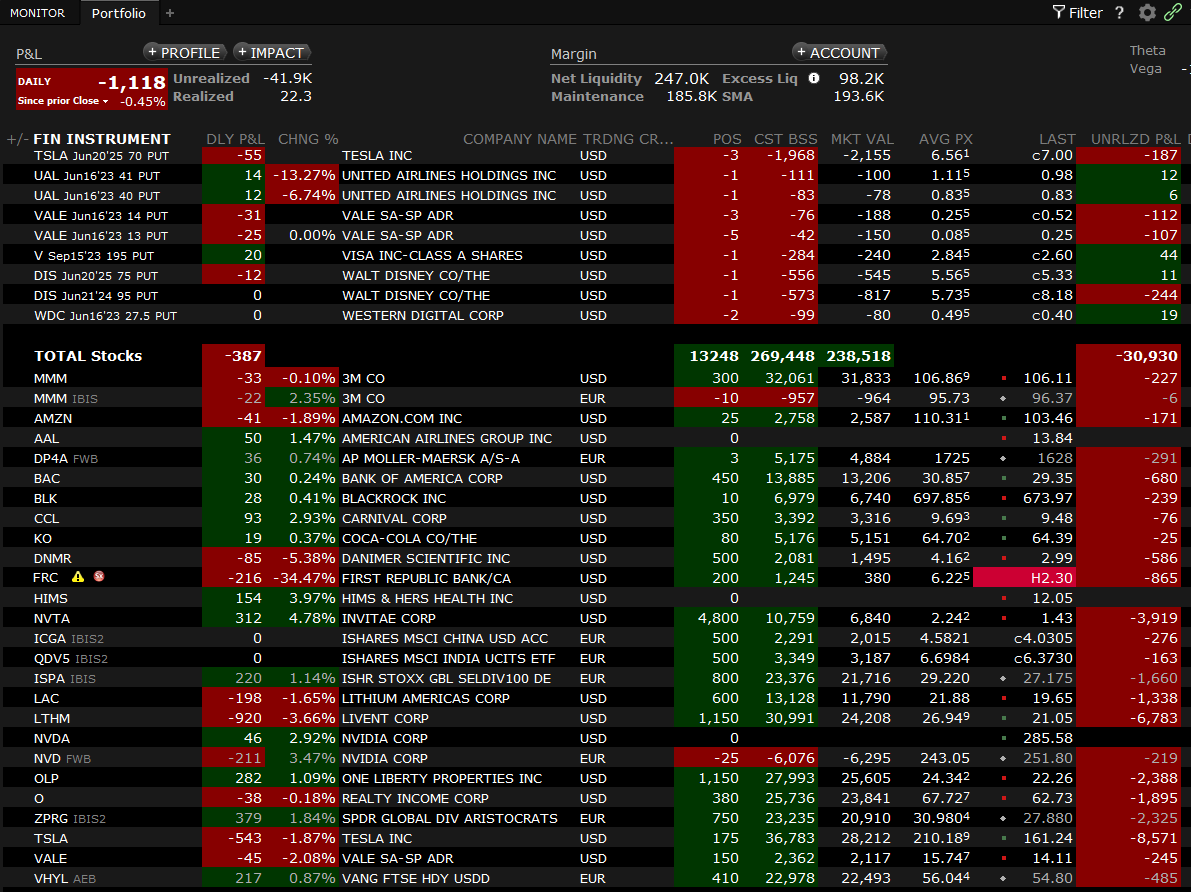Click the green chain link icon

[x=1173, y=13]
